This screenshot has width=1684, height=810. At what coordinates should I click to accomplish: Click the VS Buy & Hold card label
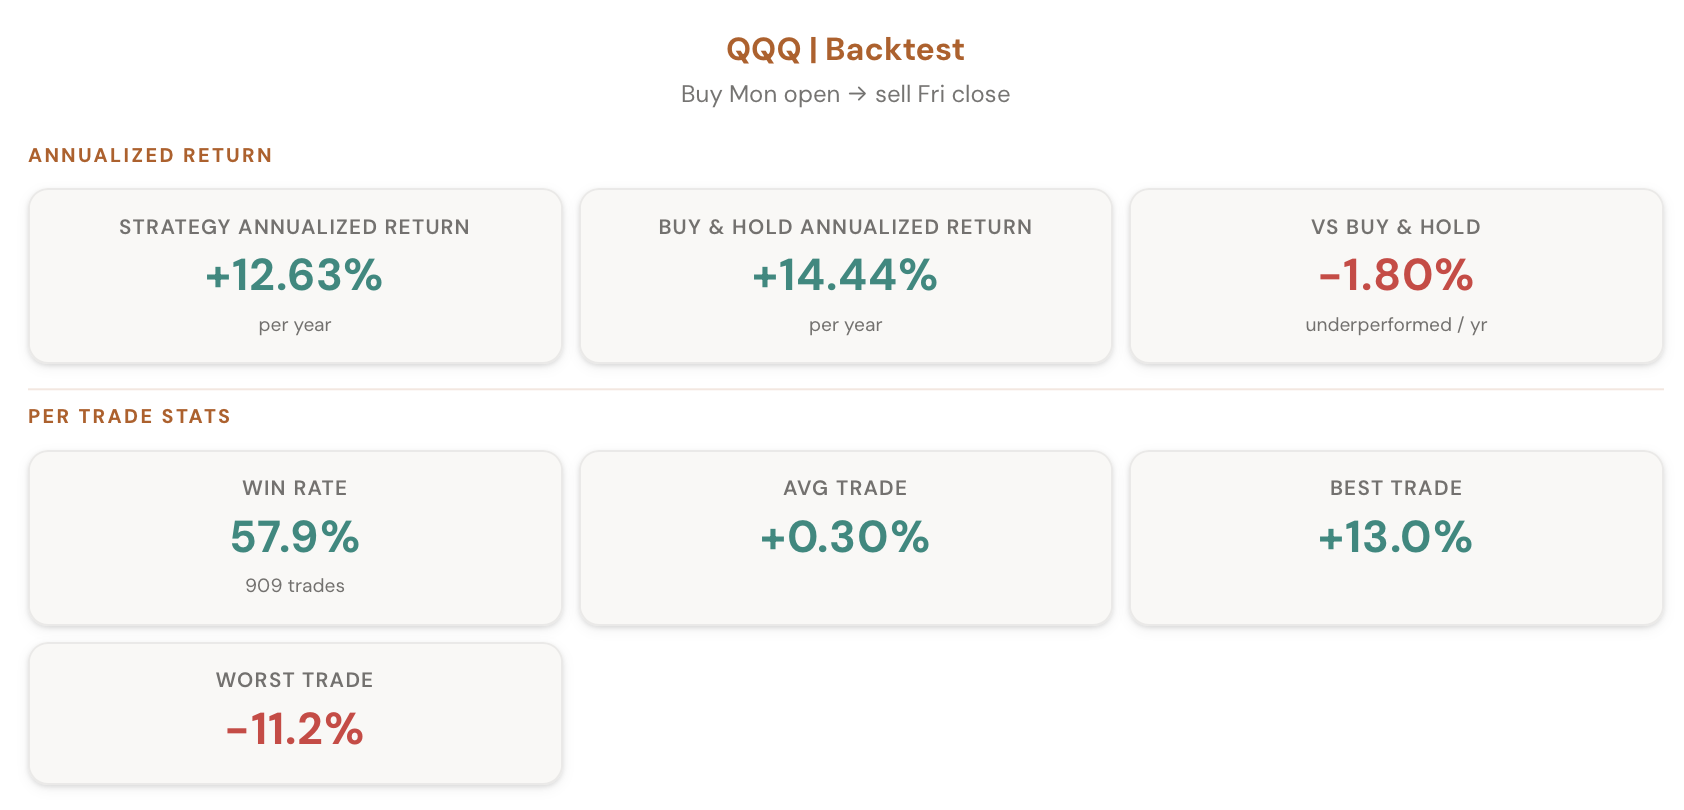pyautogui.click(x=1396, y=227)
